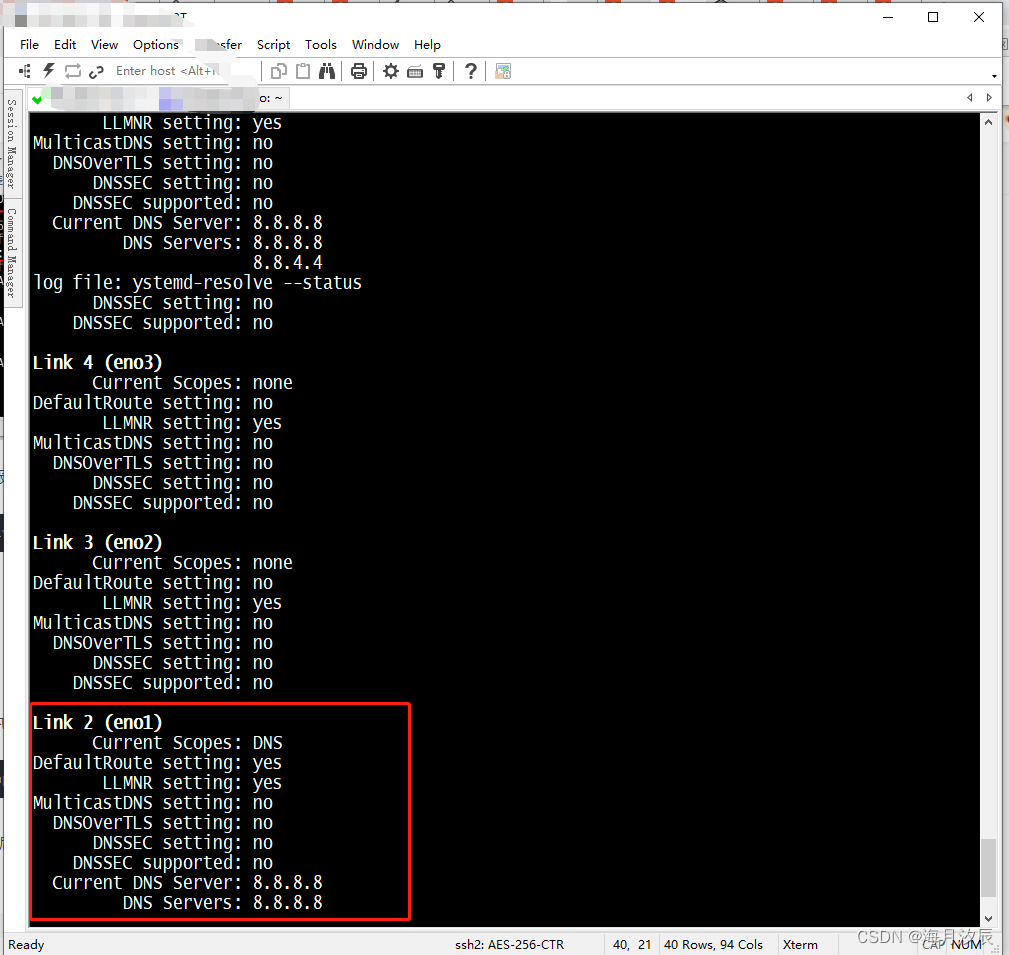Click the Enter host input field
1009x955 pixels.
point(183,71)
